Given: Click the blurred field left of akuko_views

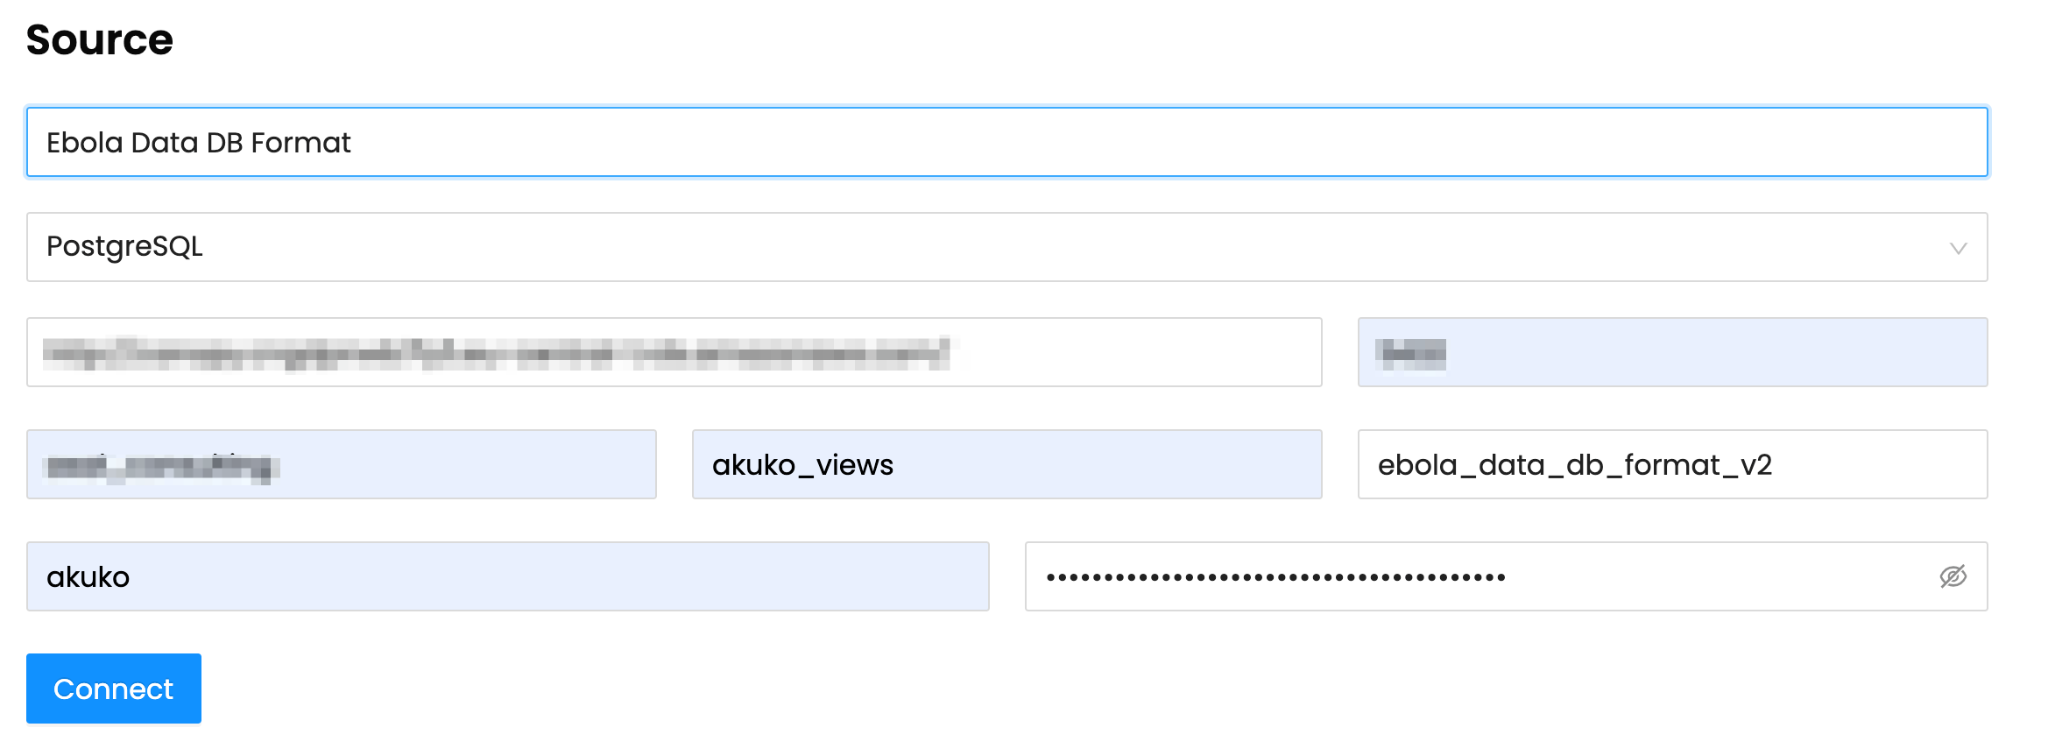Looking at the screenshot, I should coord(341,464).
